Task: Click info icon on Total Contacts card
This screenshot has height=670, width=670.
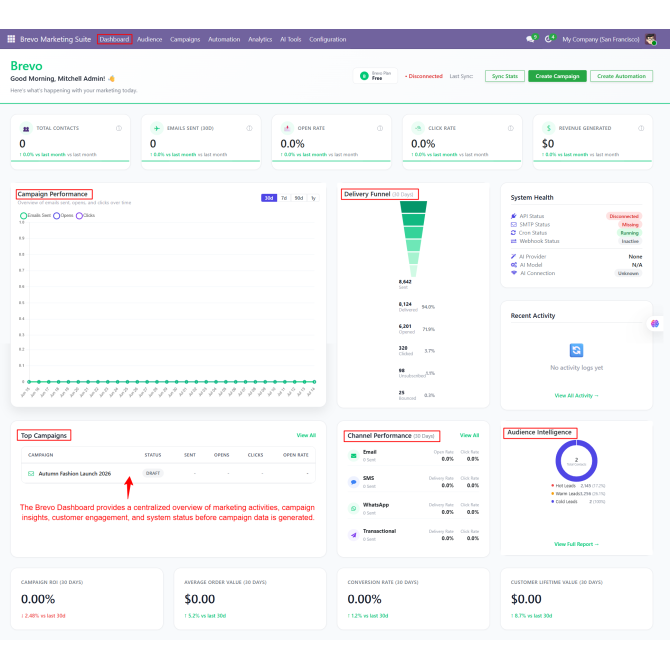Action: pyautogui.click(x=119, y=128)
